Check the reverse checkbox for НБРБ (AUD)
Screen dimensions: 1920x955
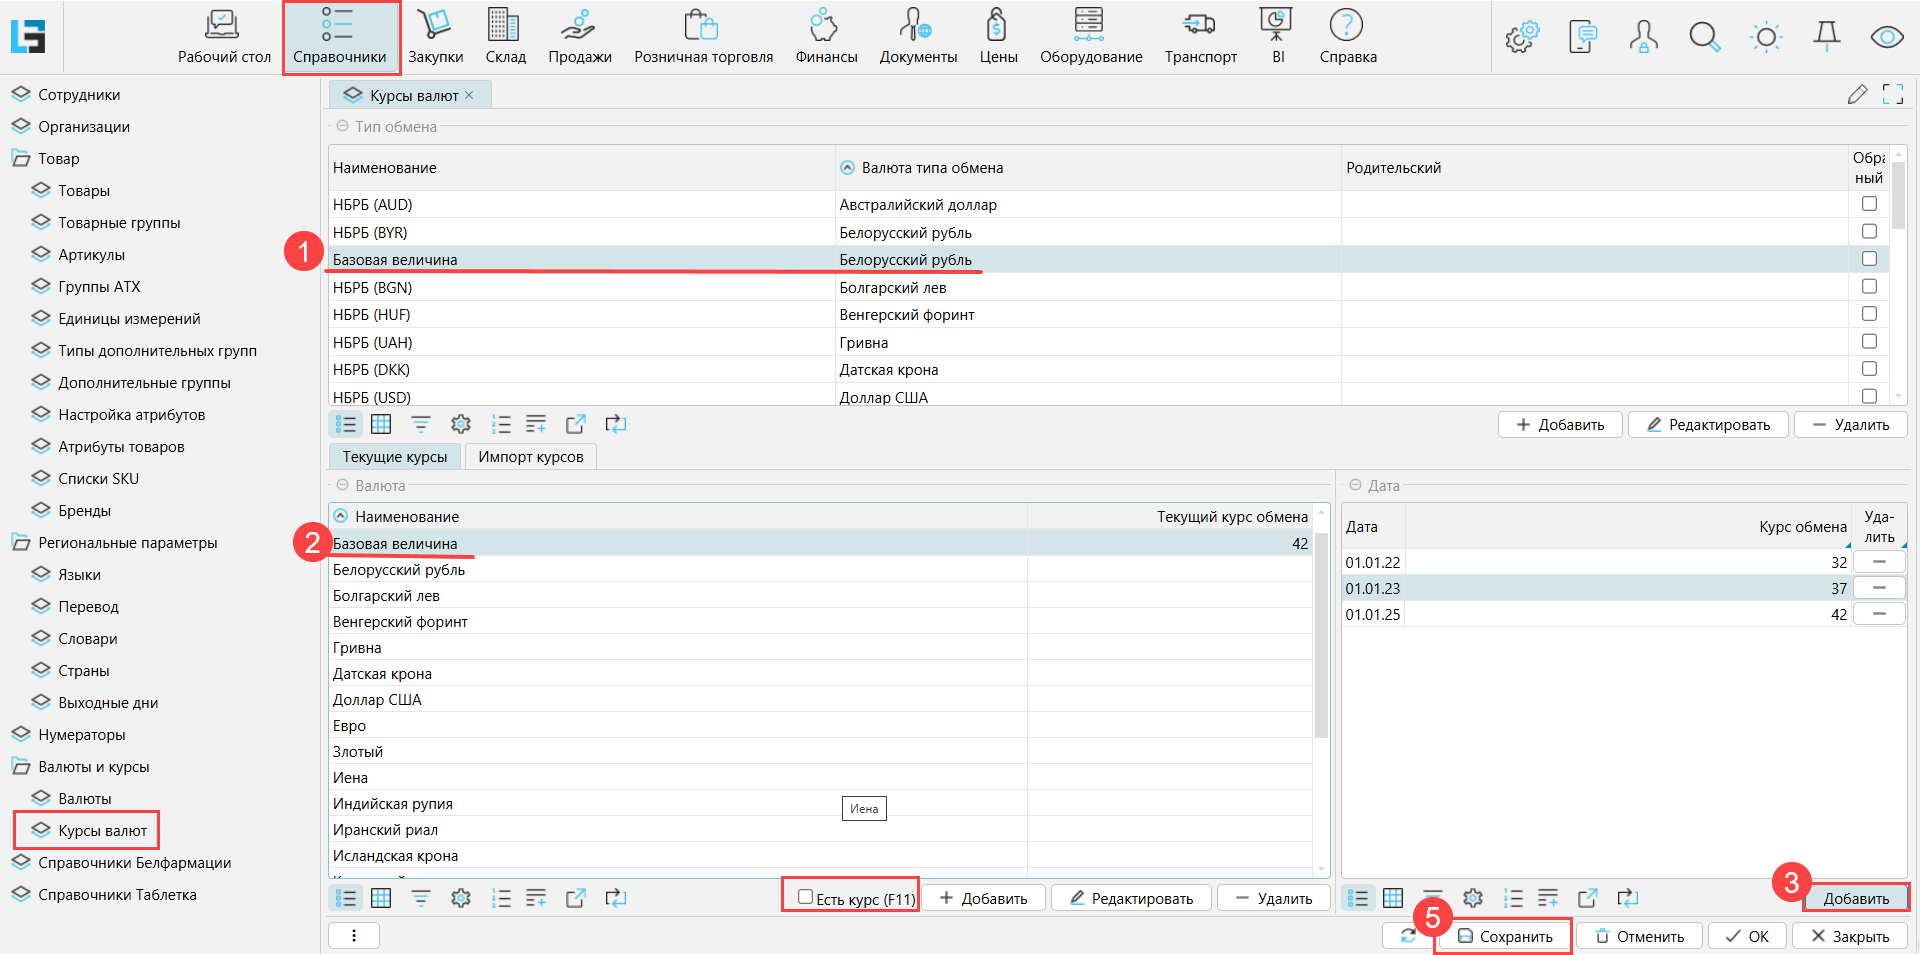(x=1868, y=204)
